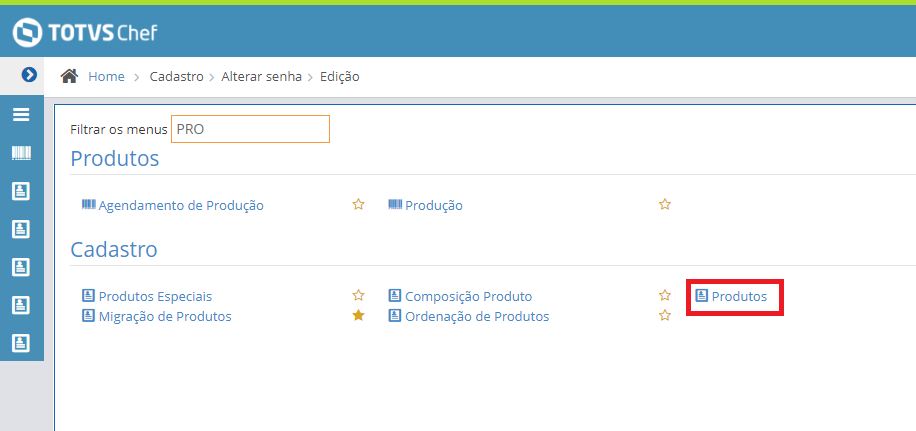Expand sidebar with blue arrow button
Image resolution: width=916 pixels, height=431 pixels.
pyautogui.click(x=29, y=75)
